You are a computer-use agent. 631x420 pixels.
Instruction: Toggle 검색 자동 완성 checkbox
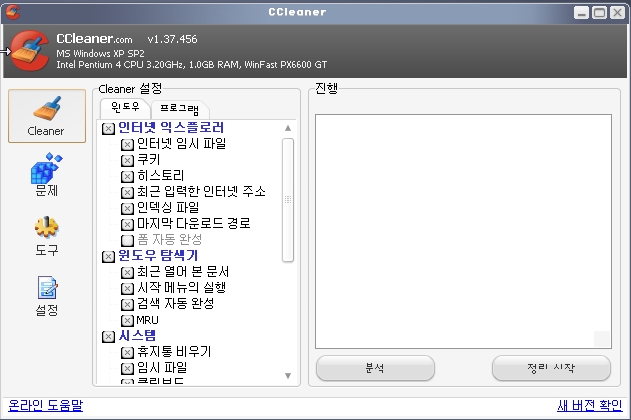click(127, 305)
